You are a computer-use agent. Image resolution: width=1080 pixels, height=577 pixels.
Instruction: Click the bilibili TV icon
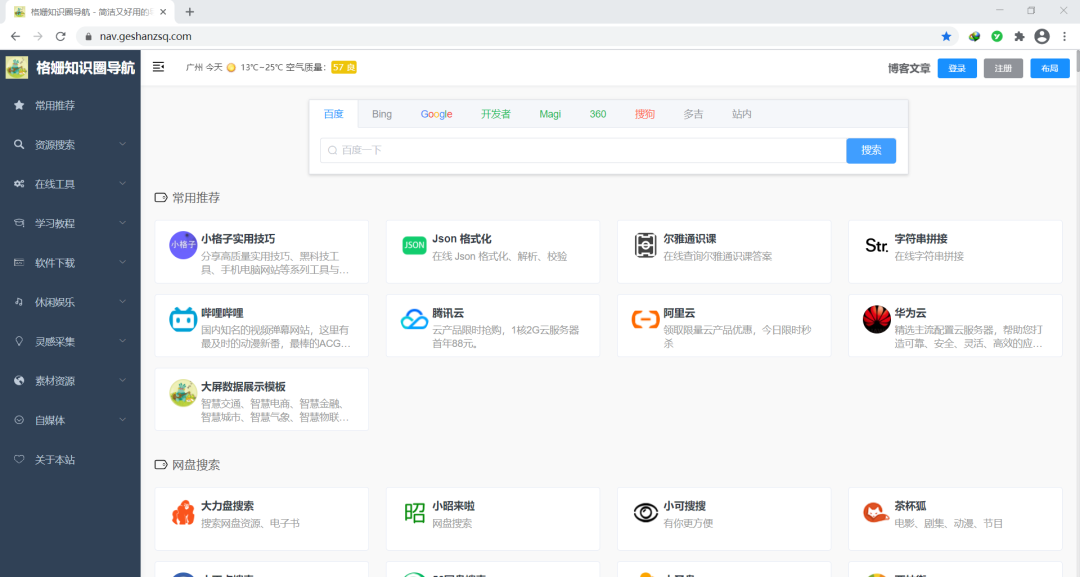click(x=183, y=319)
